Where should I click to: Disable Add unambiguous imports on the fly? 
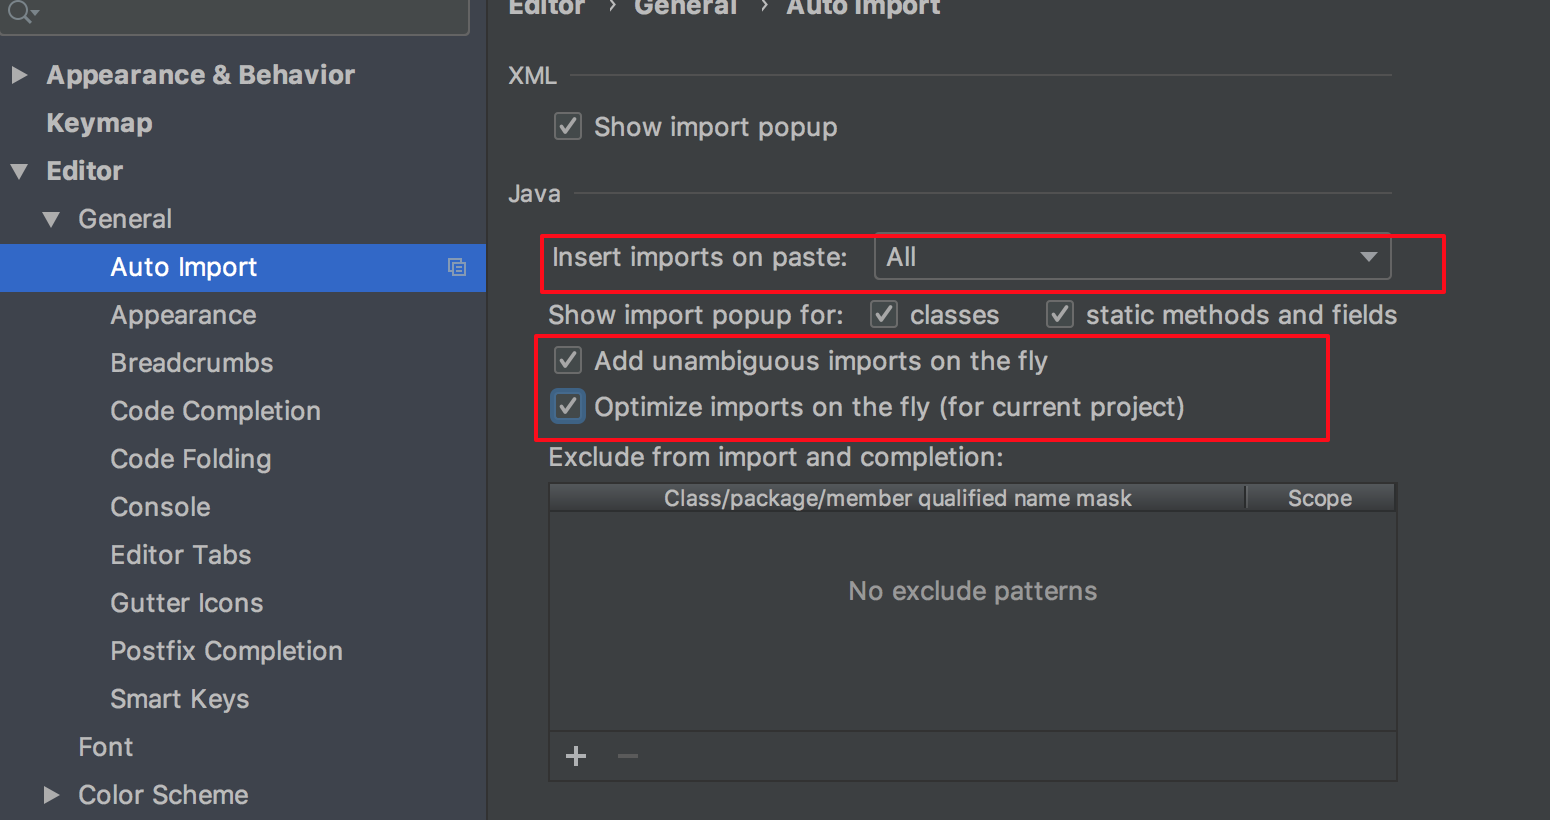pos(567,360)
